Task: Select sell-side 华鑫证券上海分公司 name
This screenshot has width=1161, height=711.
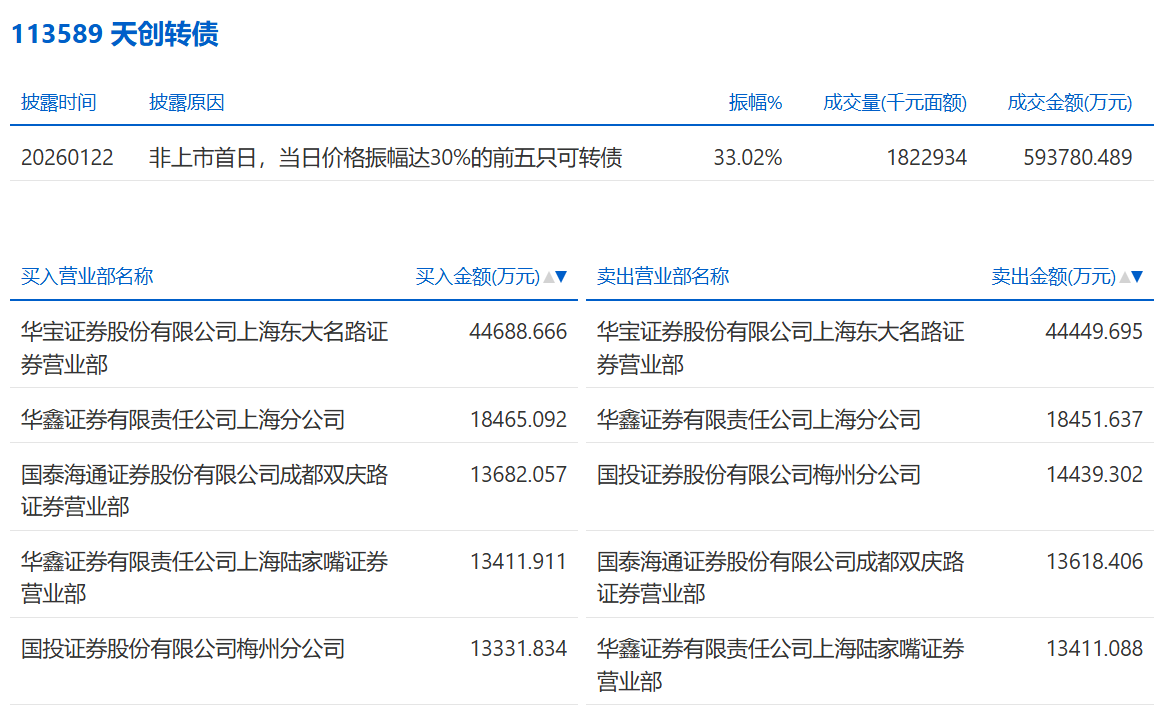Action: tap(759, 420)
